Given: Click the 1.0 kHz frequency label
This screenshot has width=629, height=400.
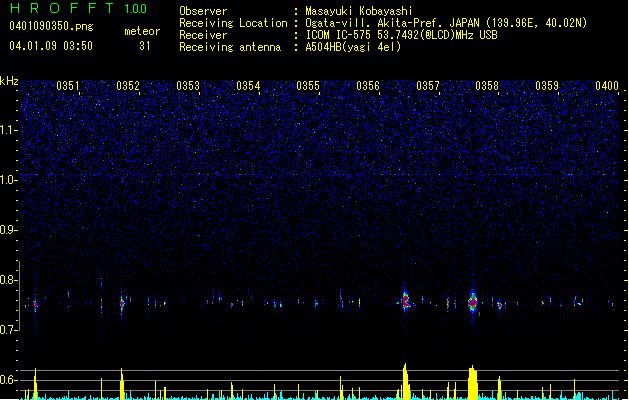Looking at the screenshot, I should click(x=8, y=180).
